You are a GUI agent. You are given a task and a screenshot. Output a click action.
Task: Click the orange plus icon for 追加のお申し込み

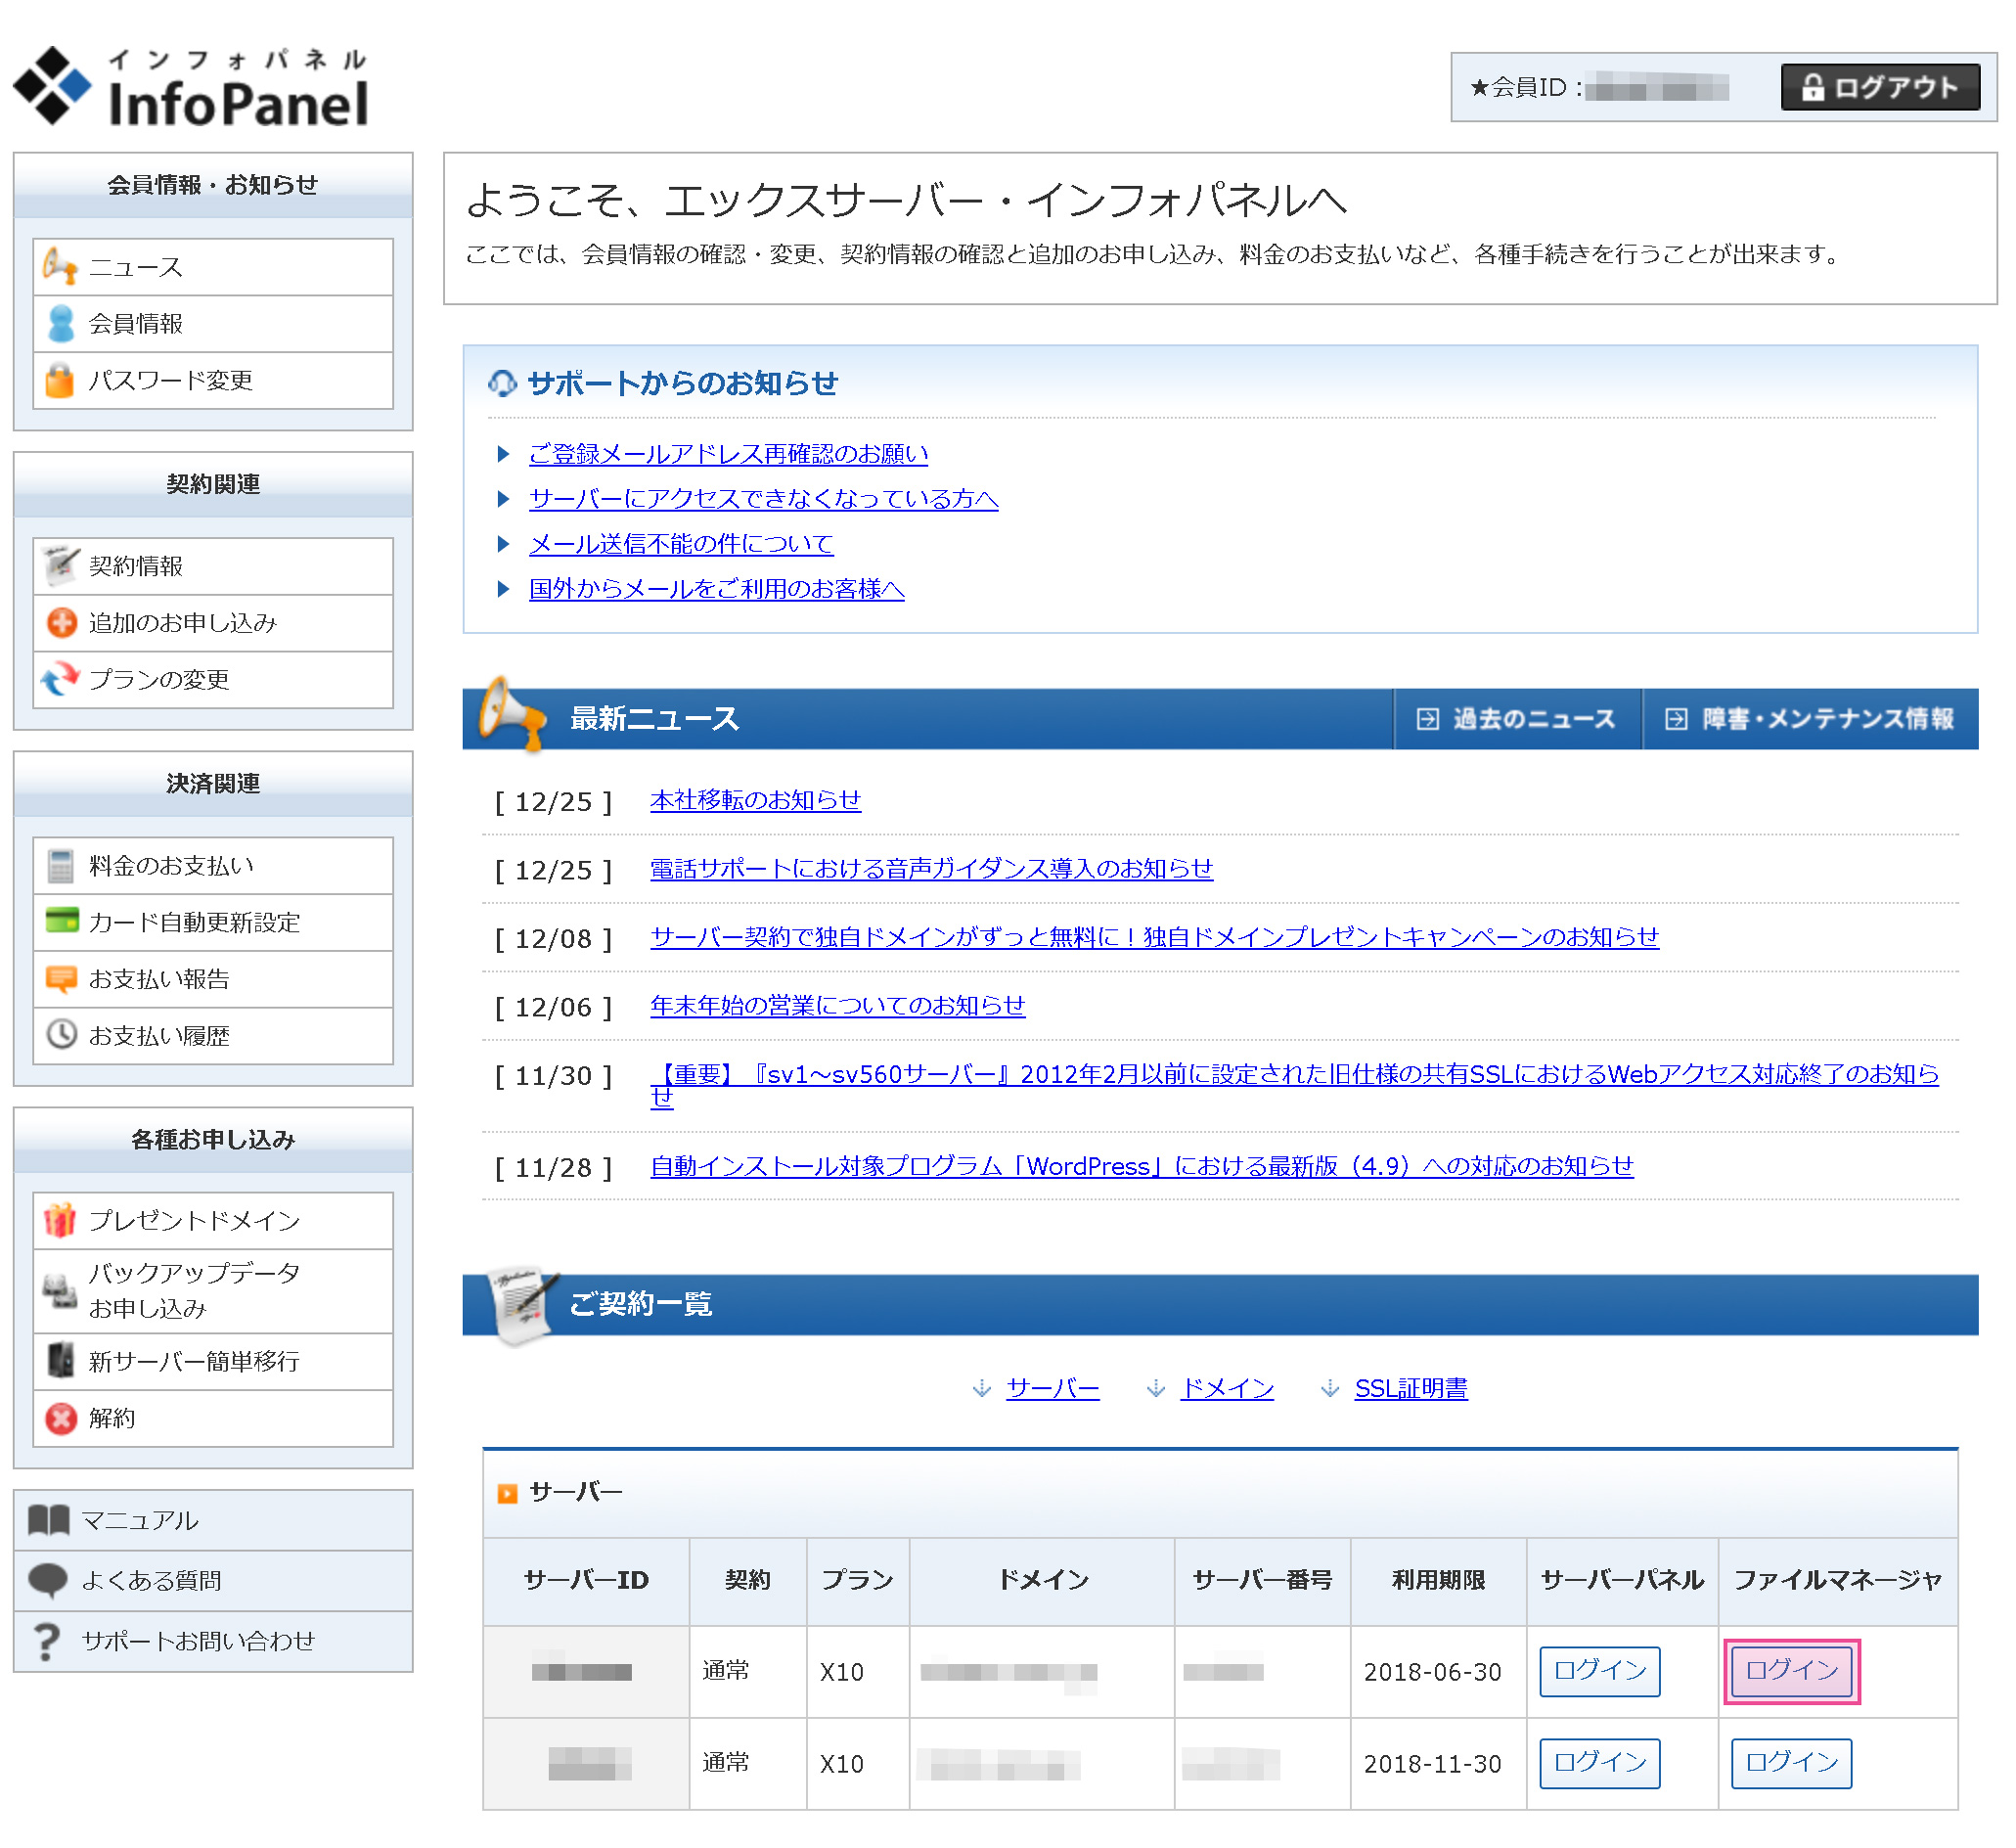(62, 624)
